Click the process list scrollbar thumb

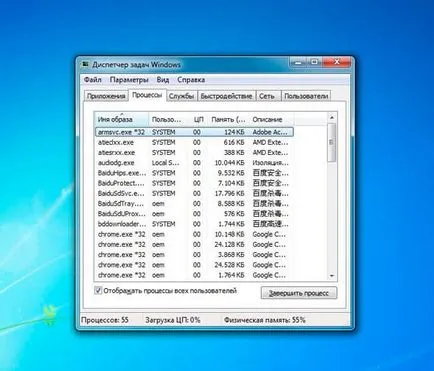point(332,142)
